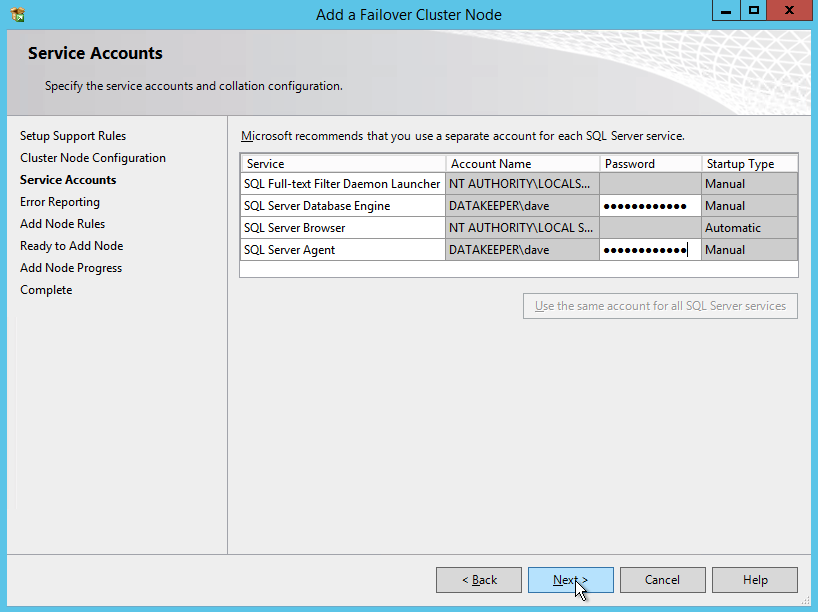Click the Password column header
Image resolution: width=818 pixels, height=612 pixels.
click(650, 164)
